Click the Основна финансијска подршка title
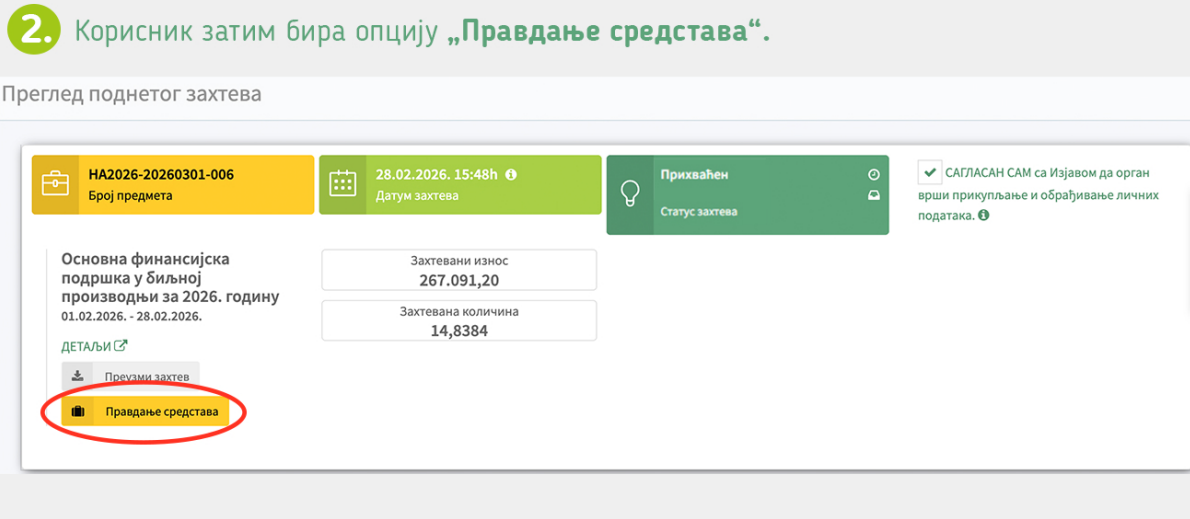The height and width of the screenshot is (519, 1190). point(171,278)
